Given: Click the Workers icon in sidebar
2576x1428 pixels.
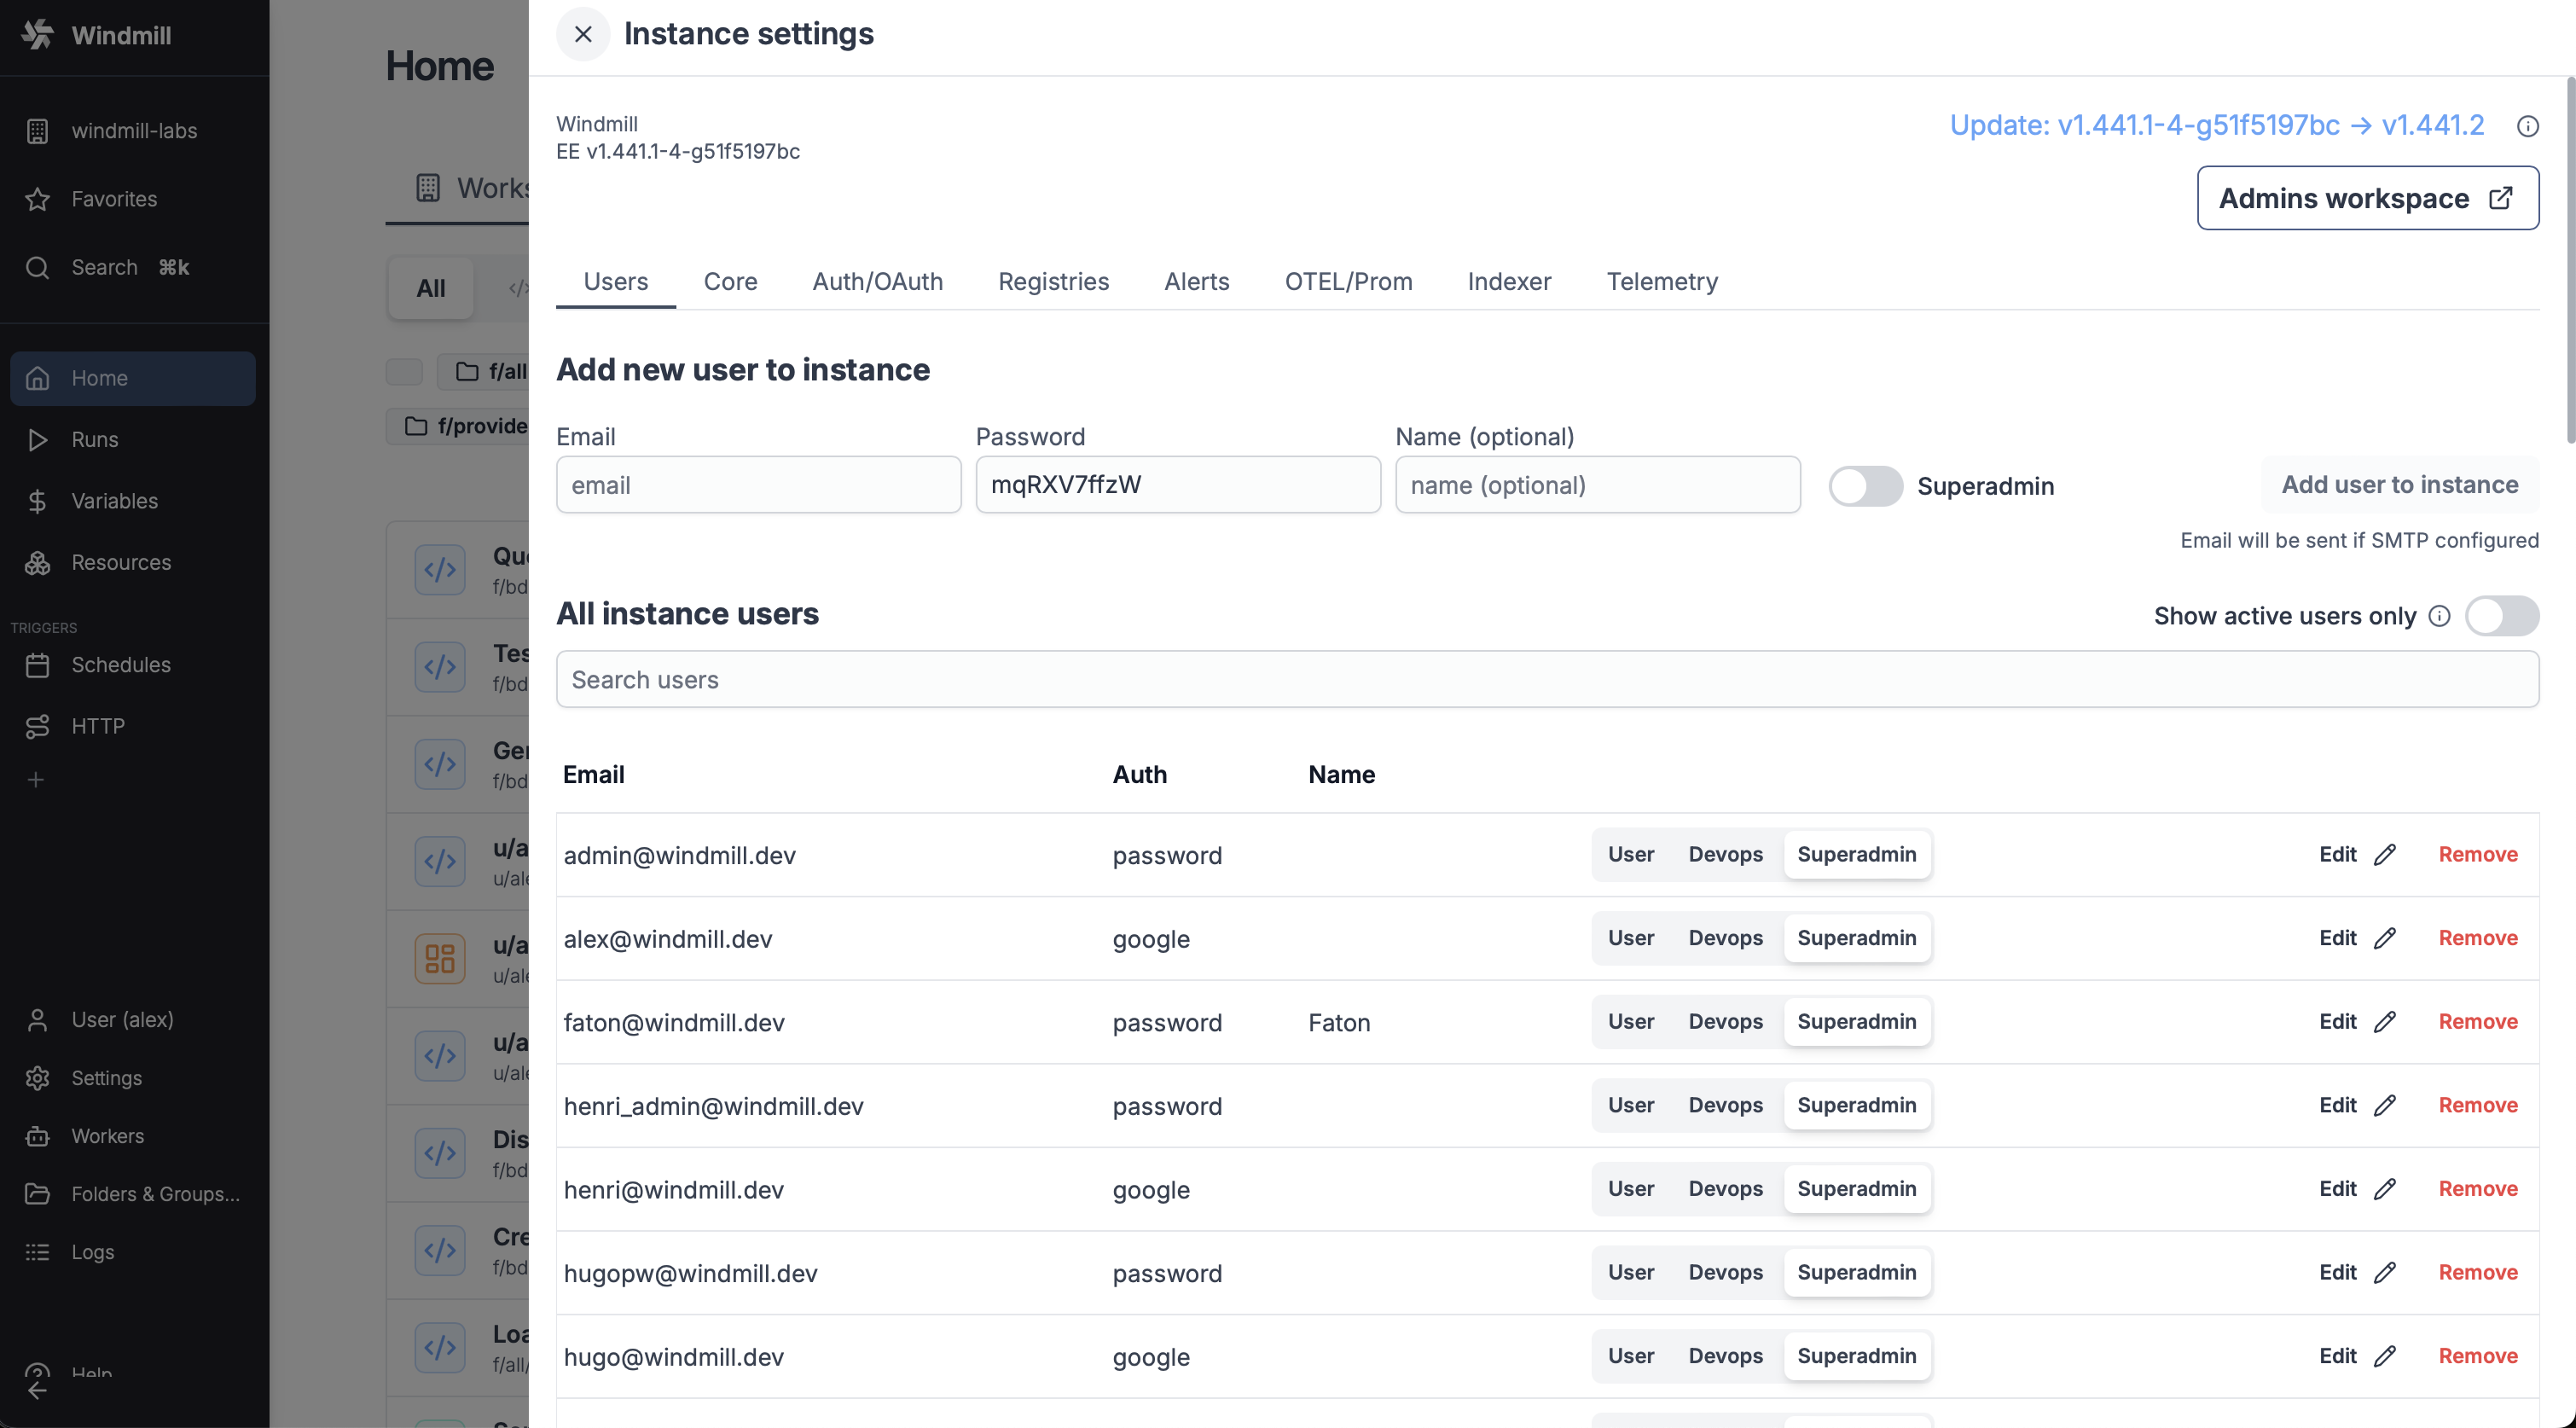Looking at the screenshot, I should coord(37,1136).
